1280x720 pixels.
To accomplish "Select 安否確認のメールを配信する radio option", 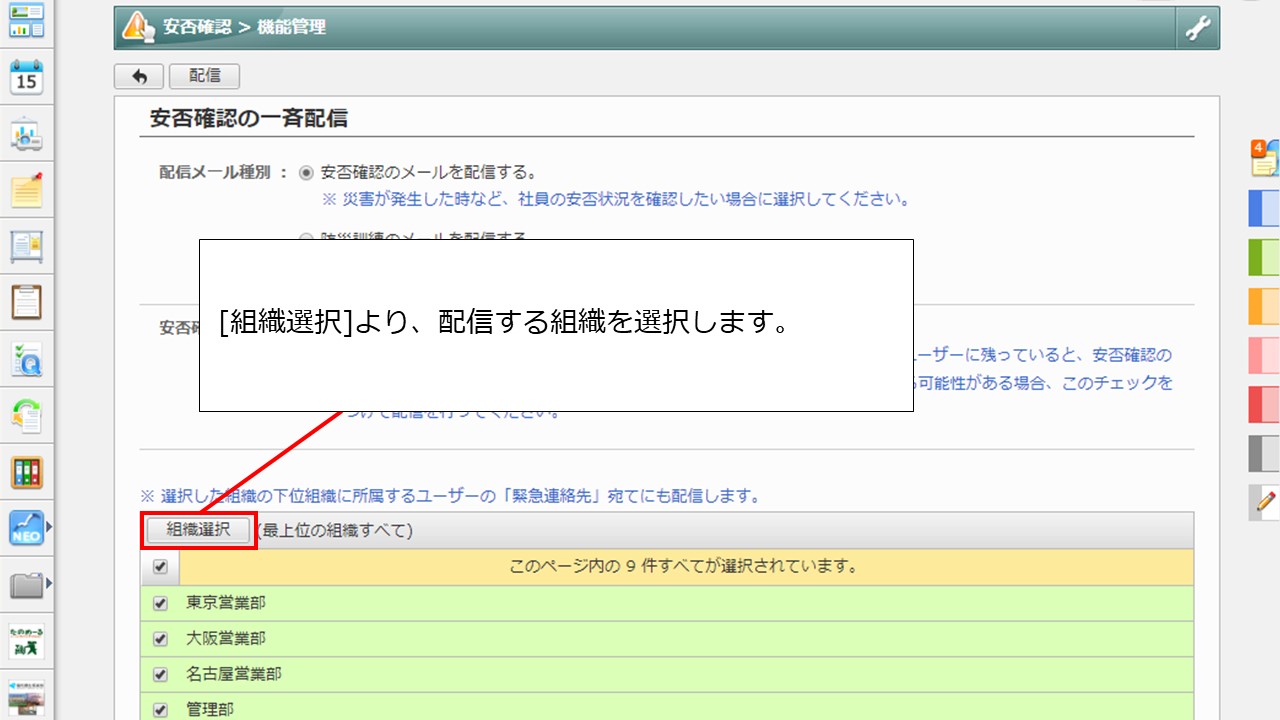I will tap(307, 172).
